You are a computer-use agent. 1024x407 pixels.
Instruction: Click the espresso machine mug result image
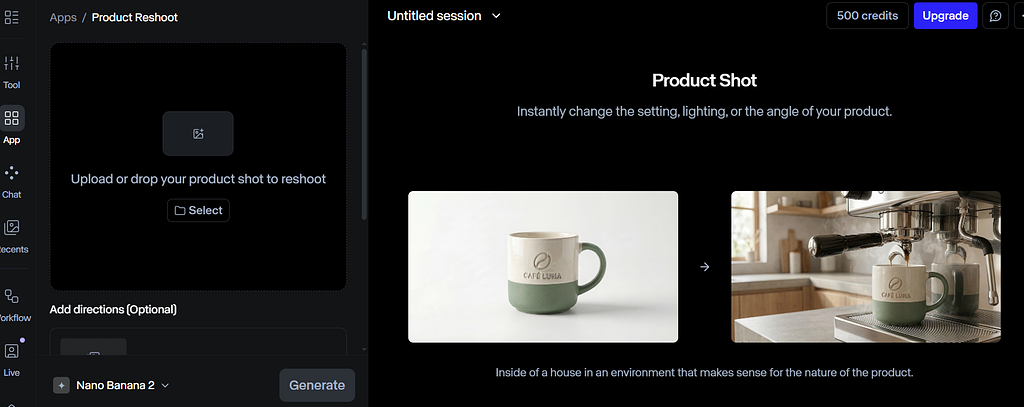[865, 267]
